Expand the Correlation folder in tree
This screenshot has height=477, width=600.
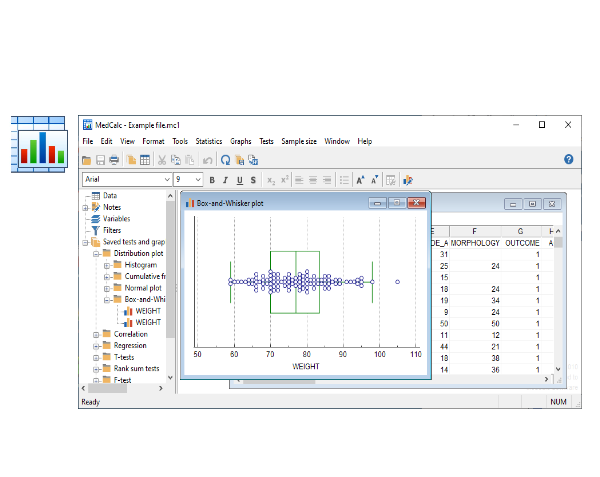click(x=95, y=334)
